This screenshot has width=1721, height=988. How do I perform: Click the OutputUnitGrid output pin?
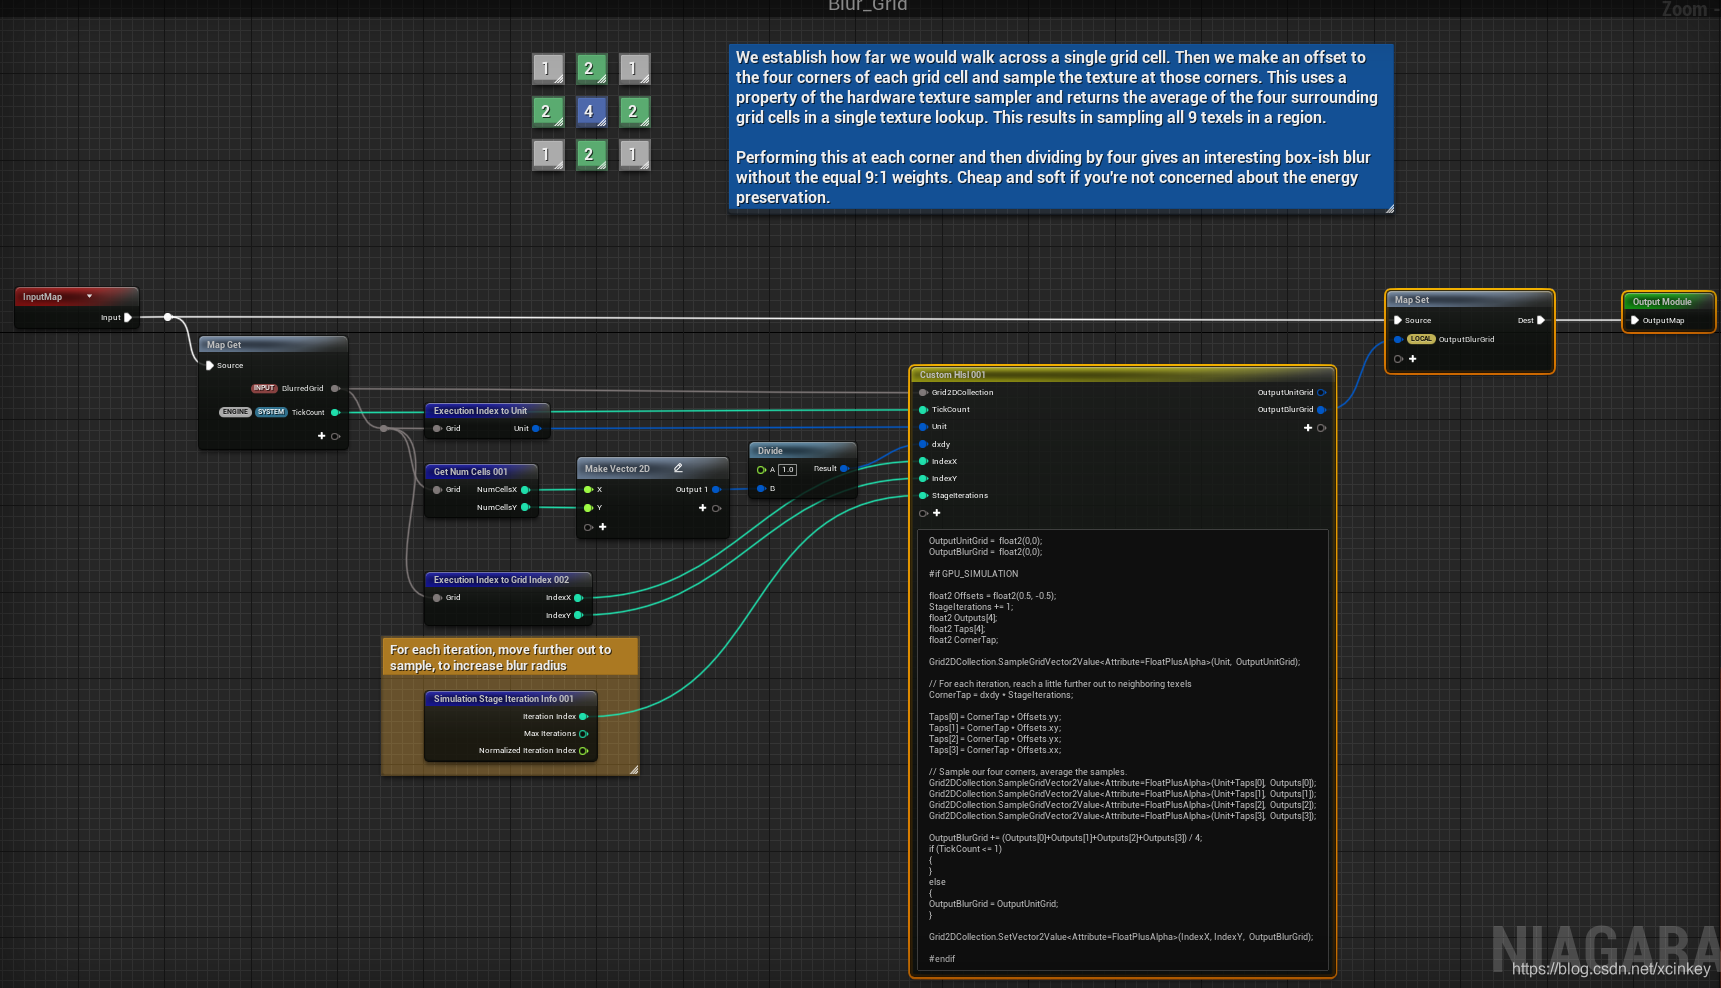pos(1321,392)
